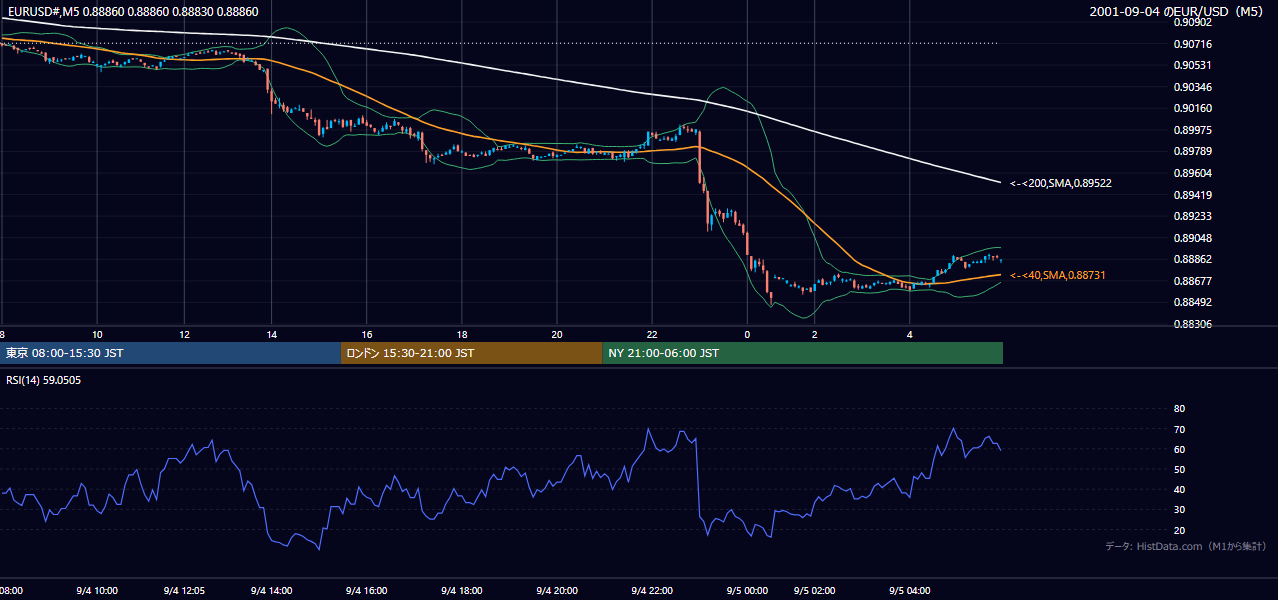This screenshot has width=1278, height=600.
Task: Select the NY 21:00-06:00 JST session bar
Action: [x=803, y=353]
